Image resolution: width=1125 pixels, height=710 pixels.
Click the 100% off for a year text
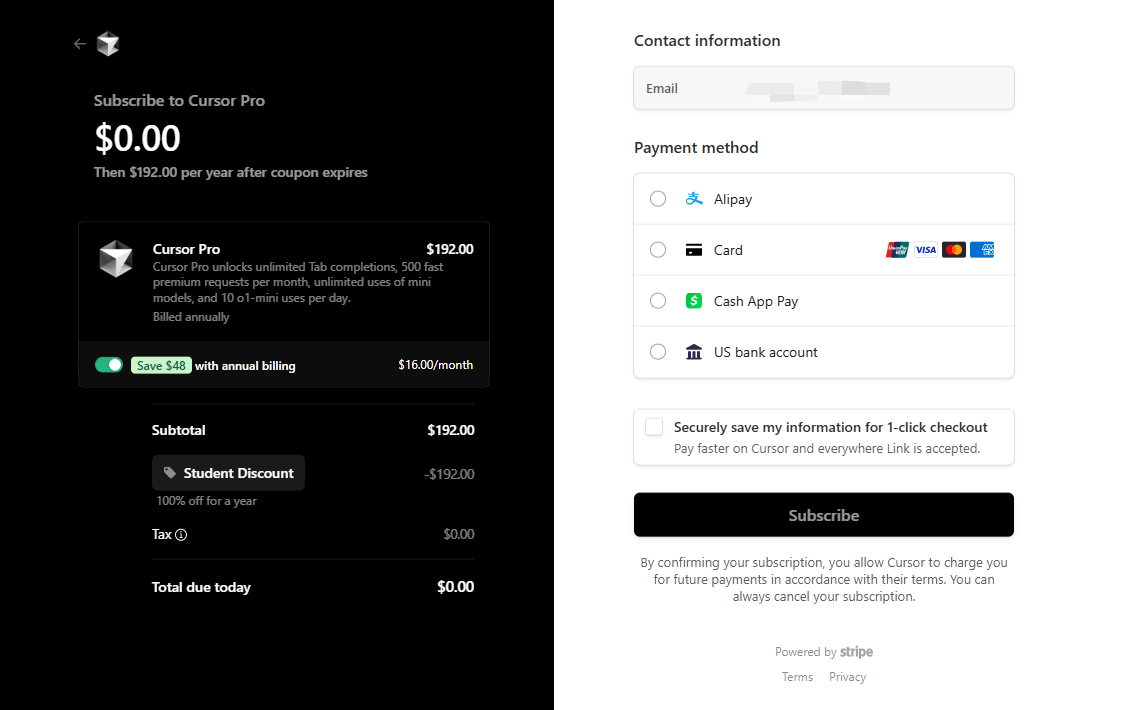(x=207, y=501)
